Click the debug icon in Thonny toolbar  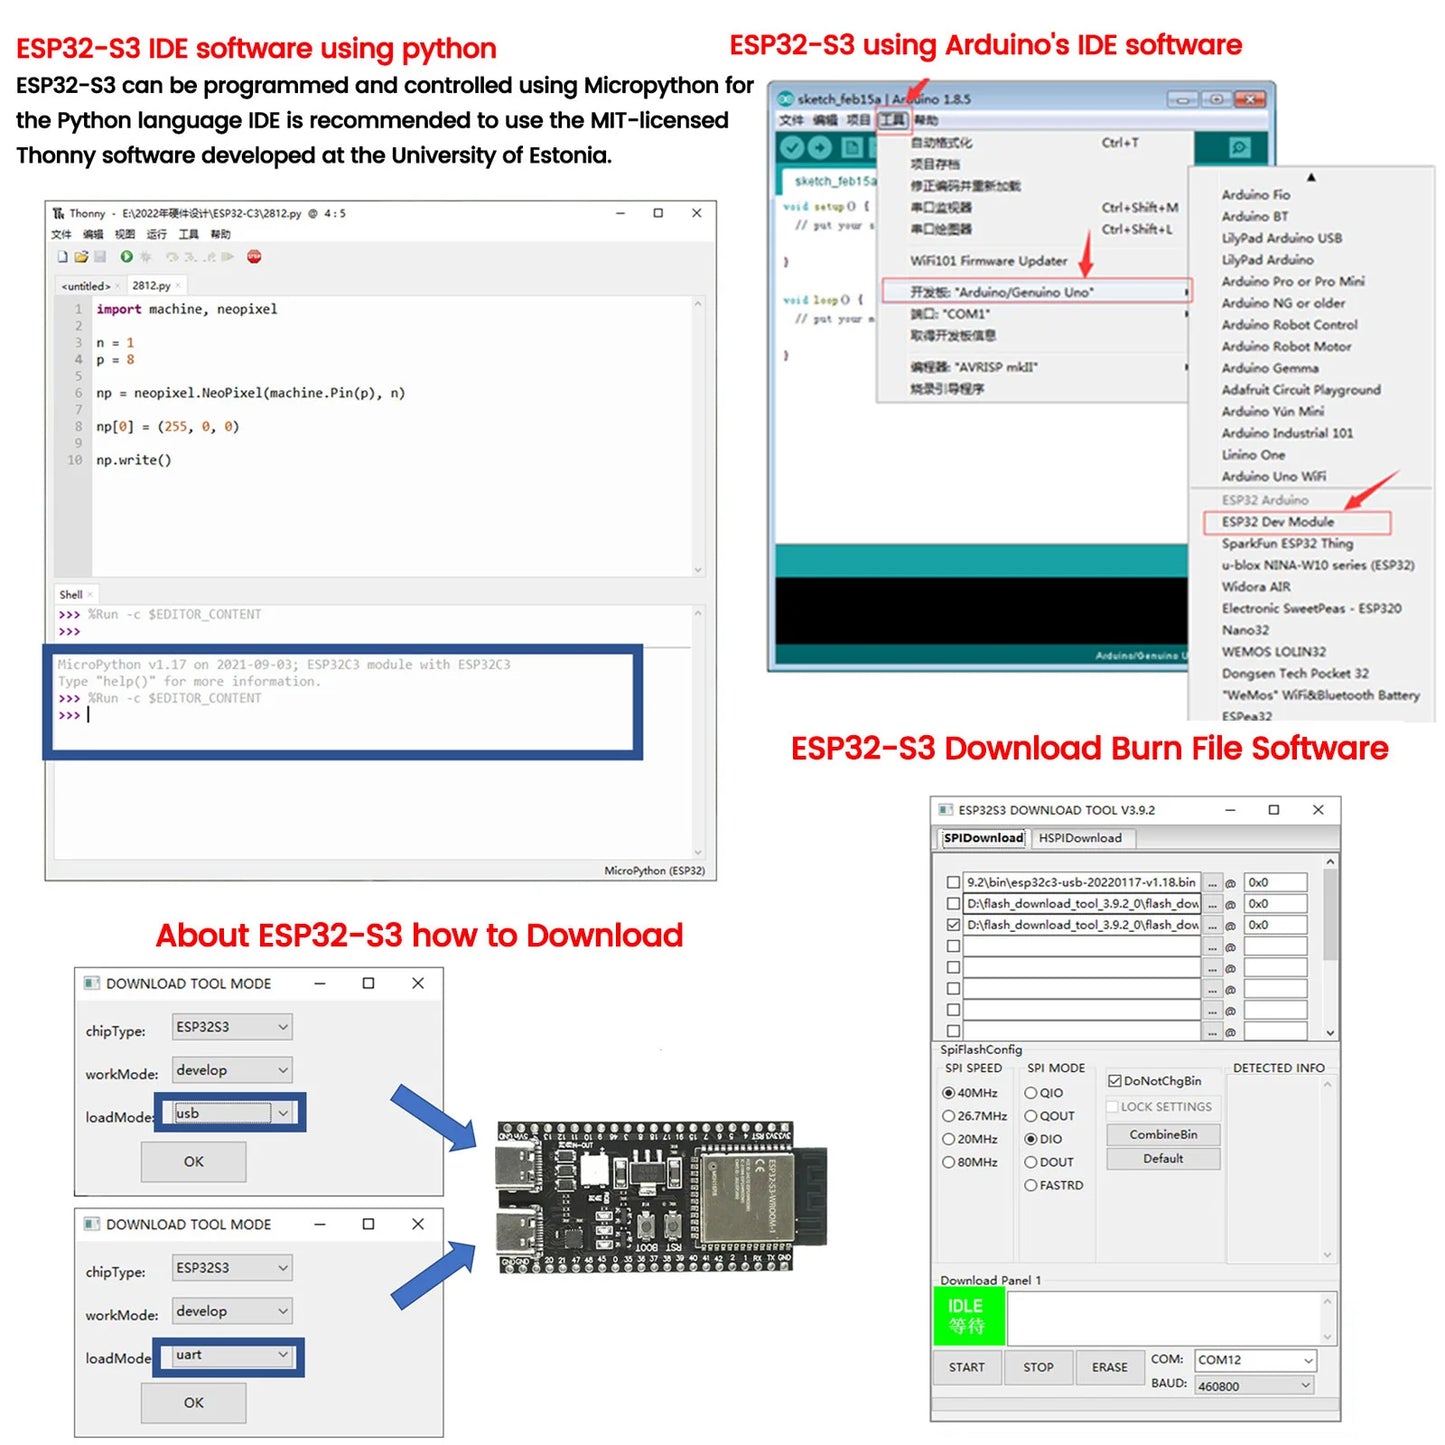(x=145, y=256)
